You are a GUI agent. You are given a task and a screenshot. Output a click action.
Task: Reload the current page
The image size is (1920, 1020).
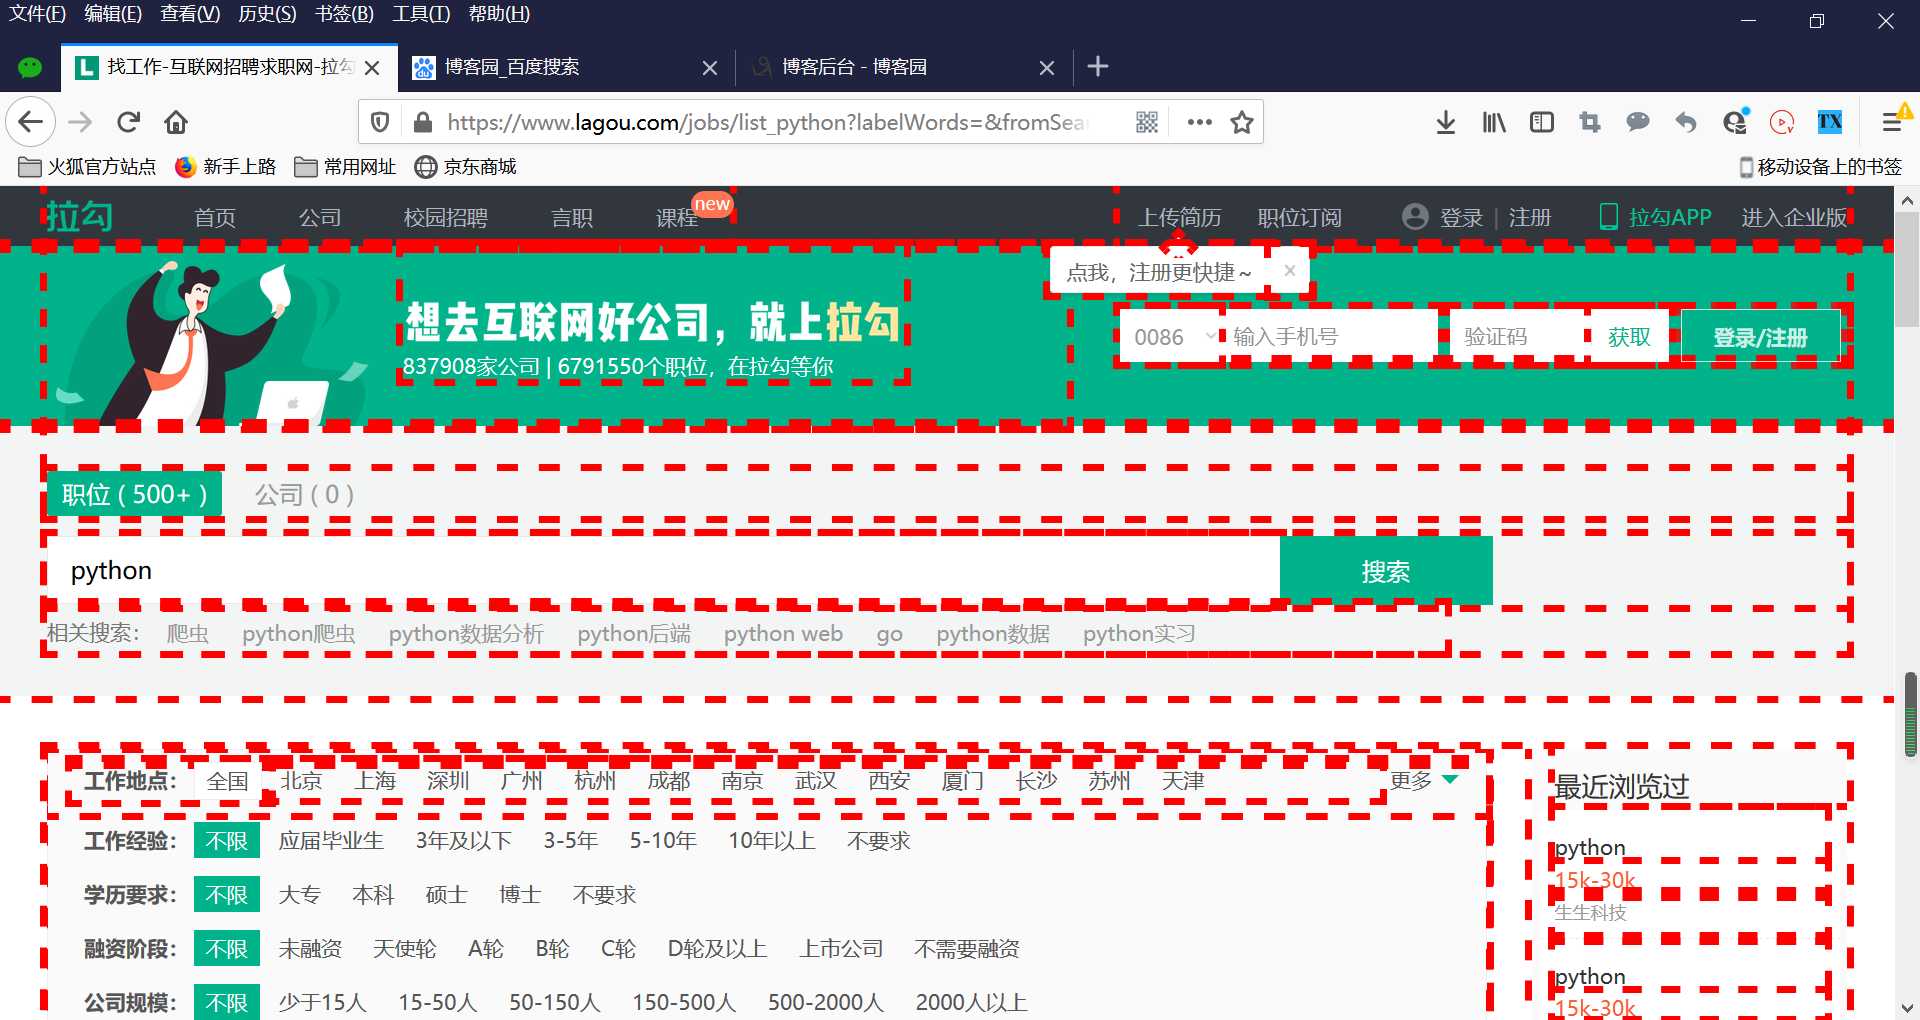tap(128, 122)
